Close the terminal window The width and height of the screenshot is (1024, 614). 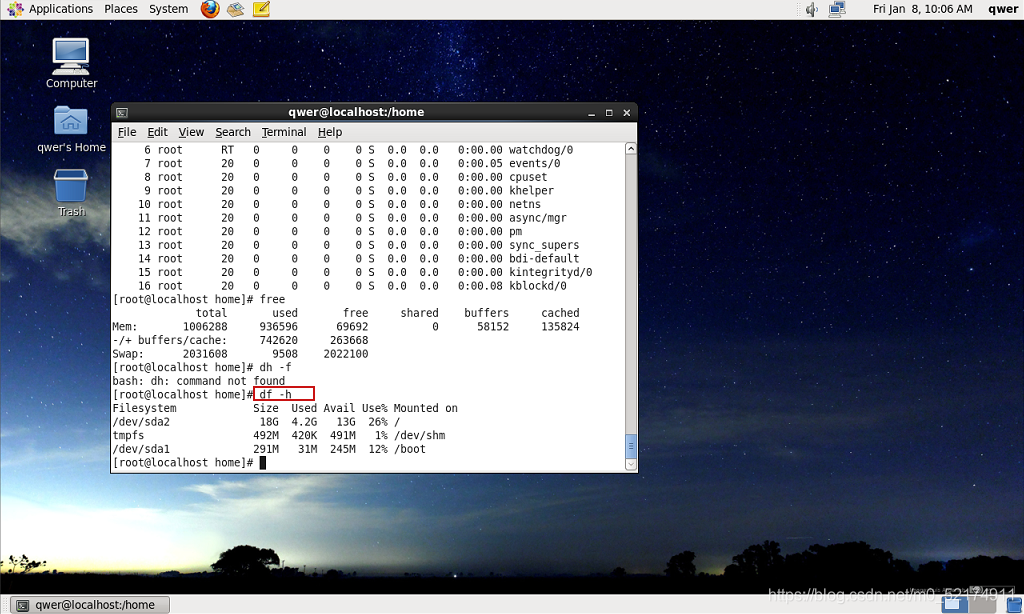pyautogui.click(x=627, y=113)
